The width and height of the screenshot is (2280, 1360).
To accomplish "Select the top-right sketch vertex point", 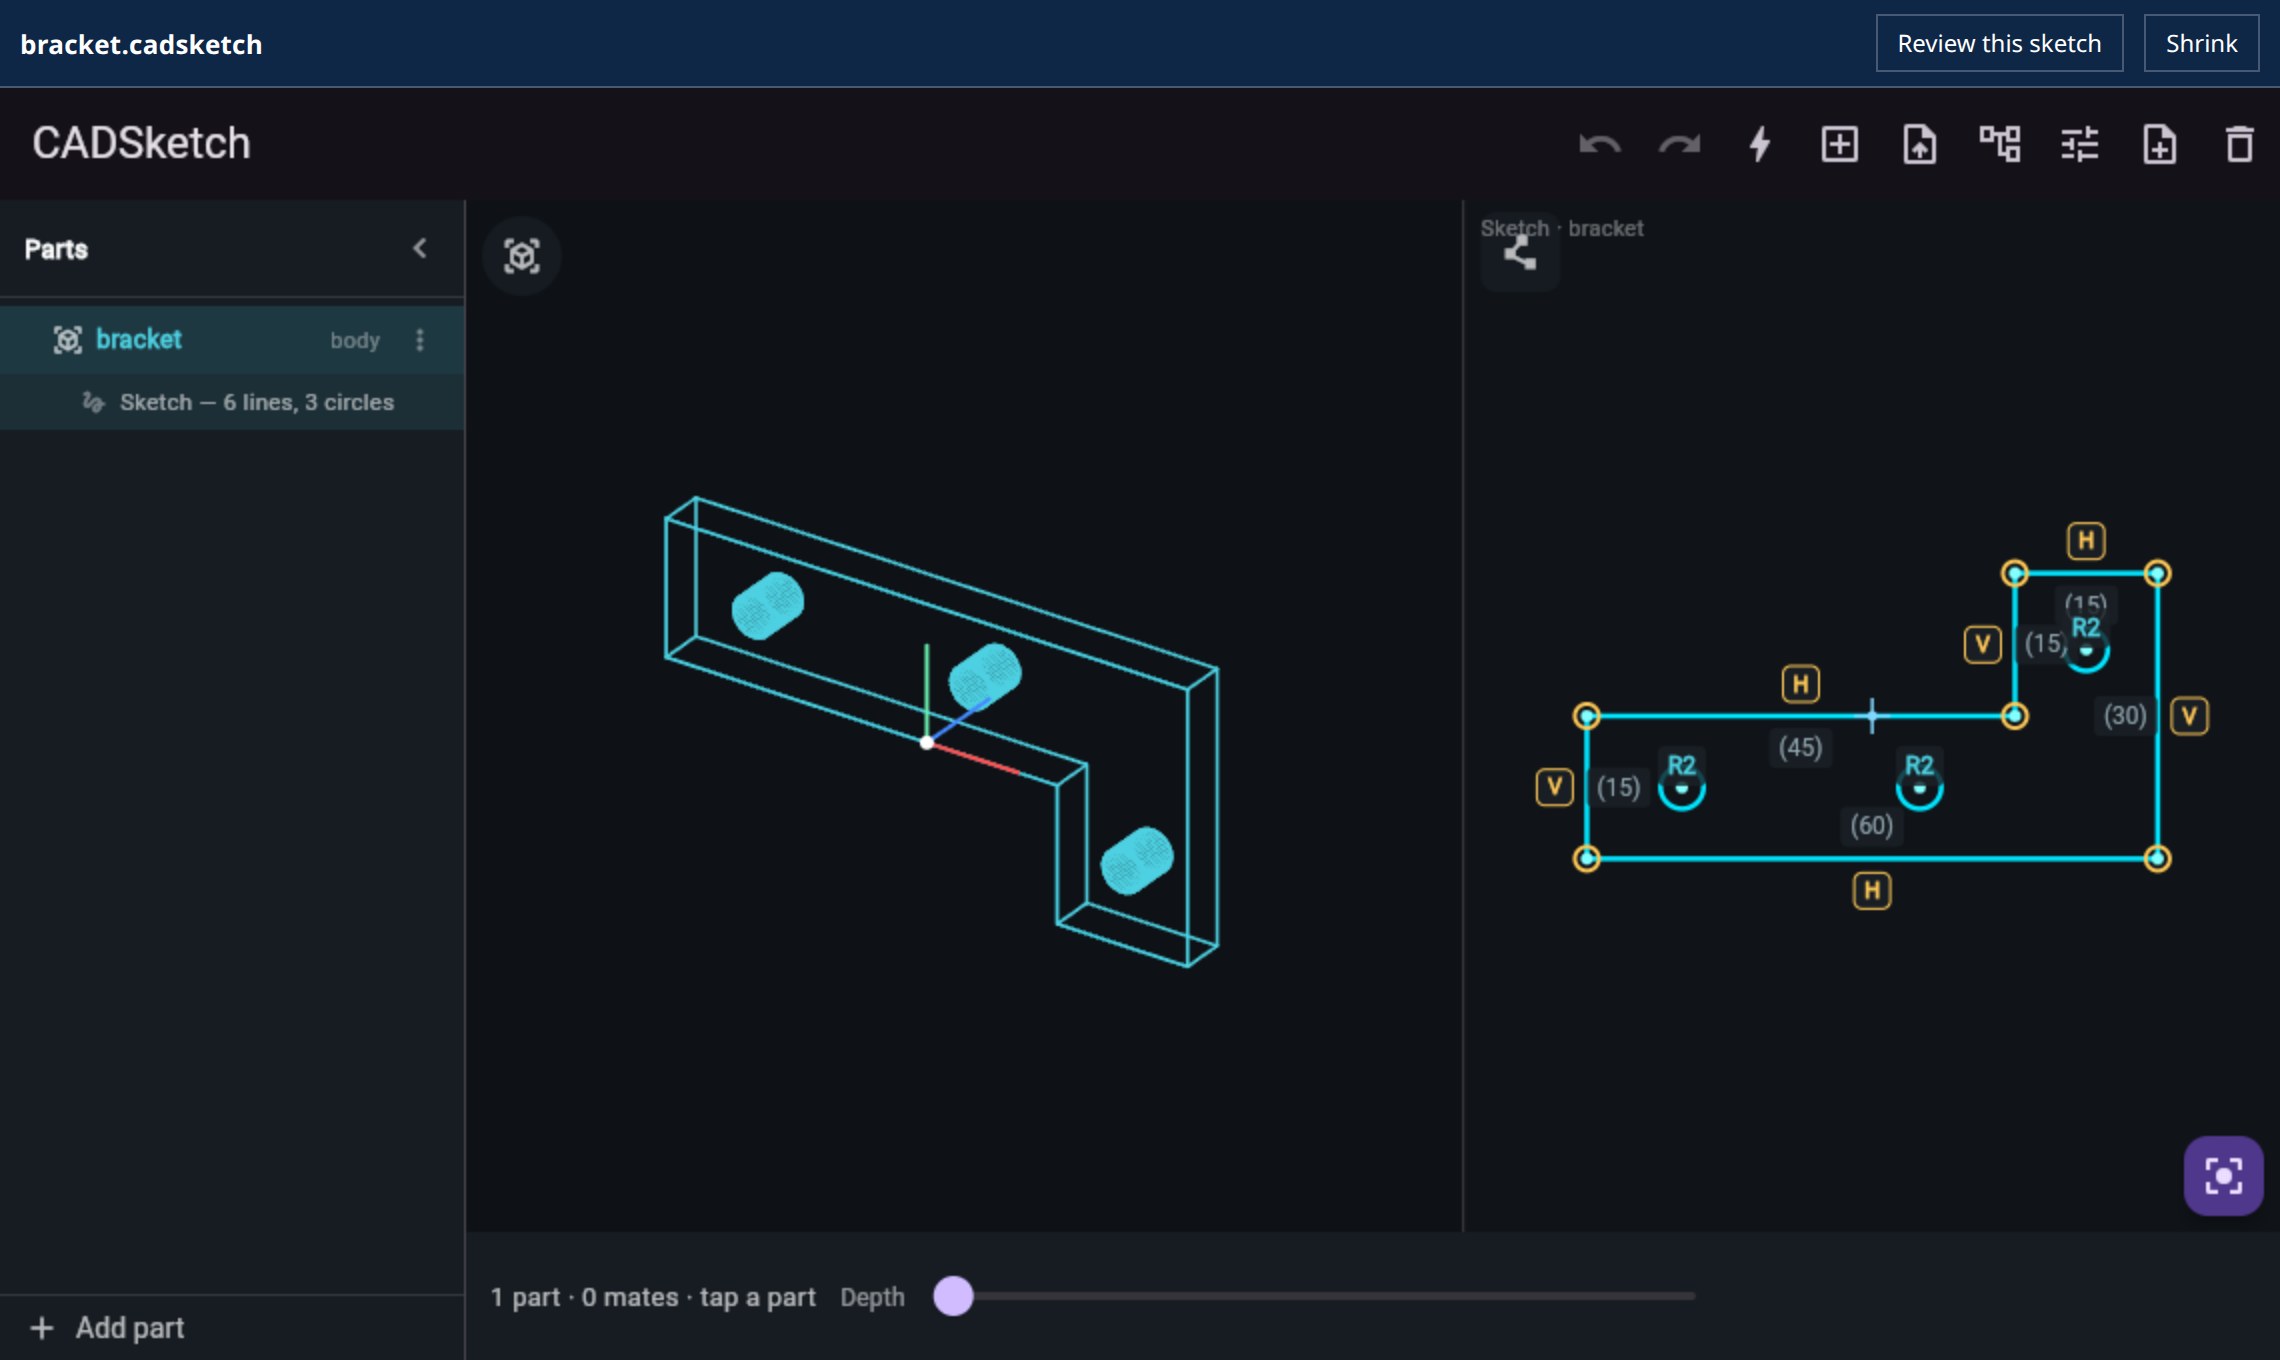I will click(x=2158, y=574).
